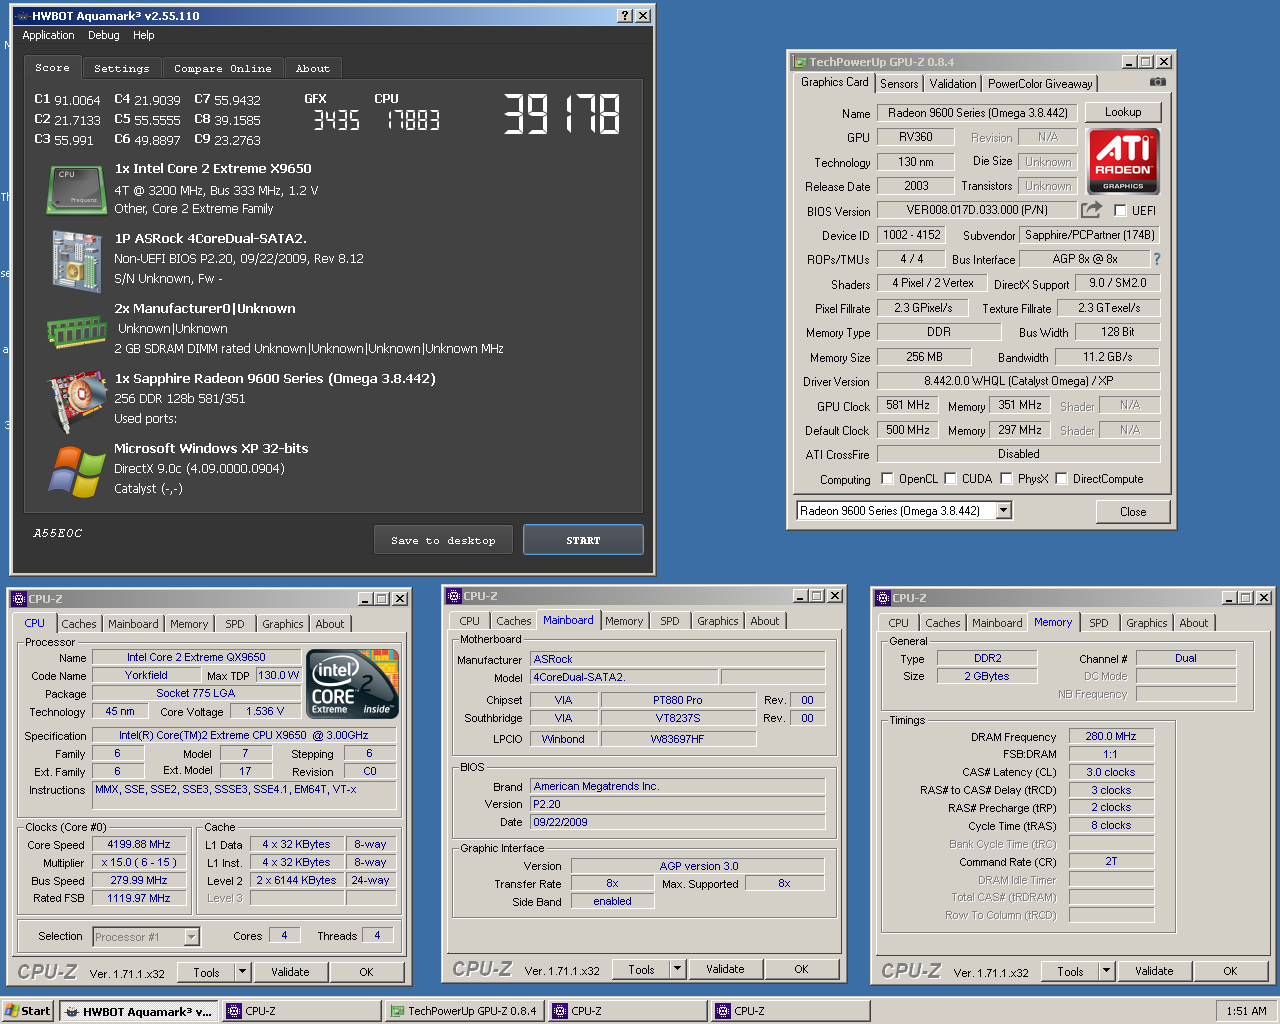The width and height of the screenshot is (1280, 1024).
Task: Open the Processor #1 selection dropdown
Action: [191, 937]
